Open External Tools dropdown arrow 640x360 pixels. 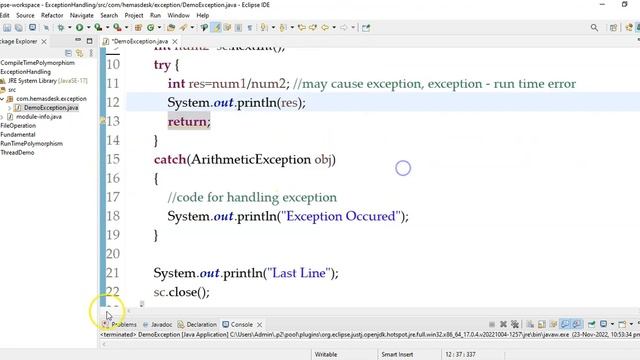tap(127, 28)
